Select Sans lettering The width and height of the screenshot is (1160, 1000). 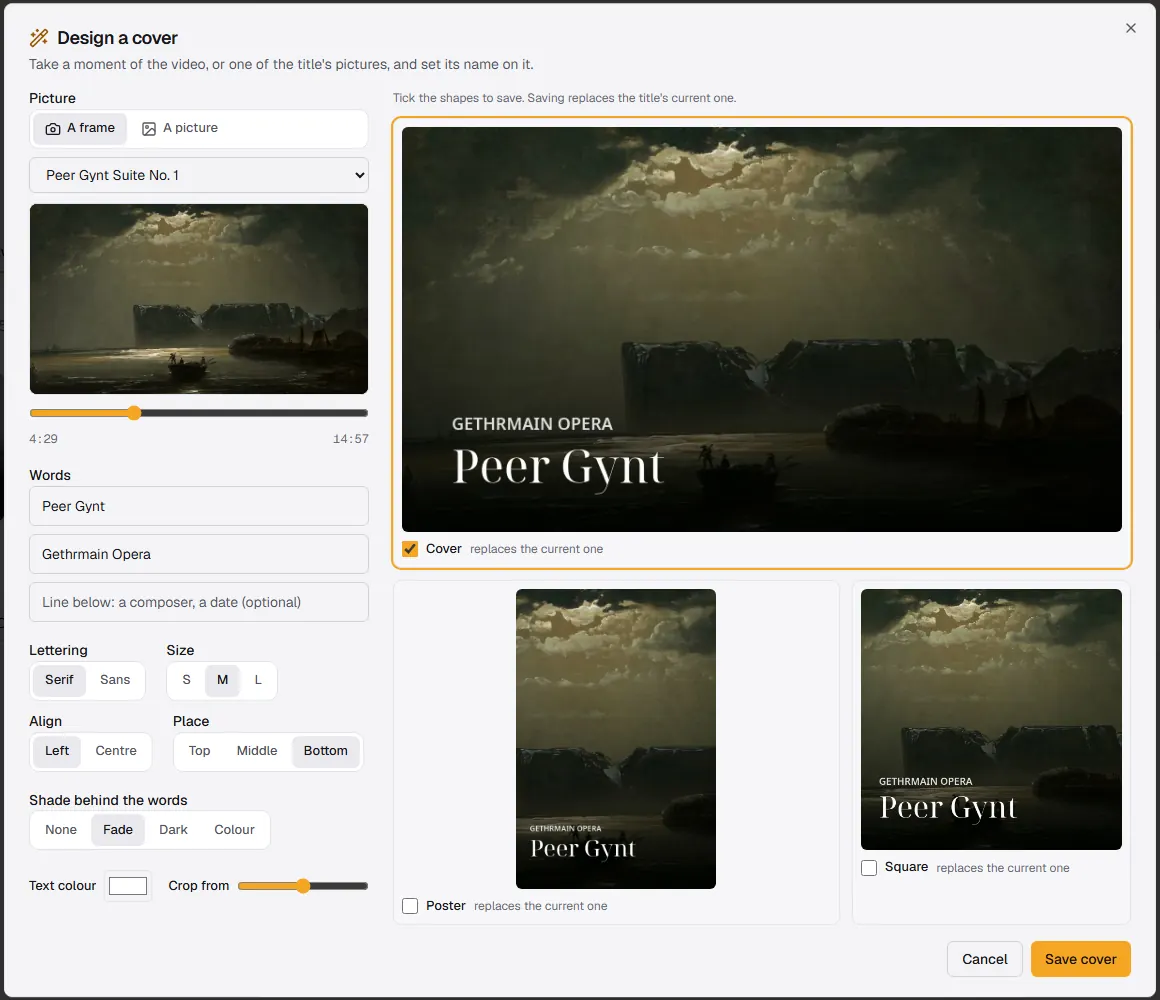[x=115, y=680]
